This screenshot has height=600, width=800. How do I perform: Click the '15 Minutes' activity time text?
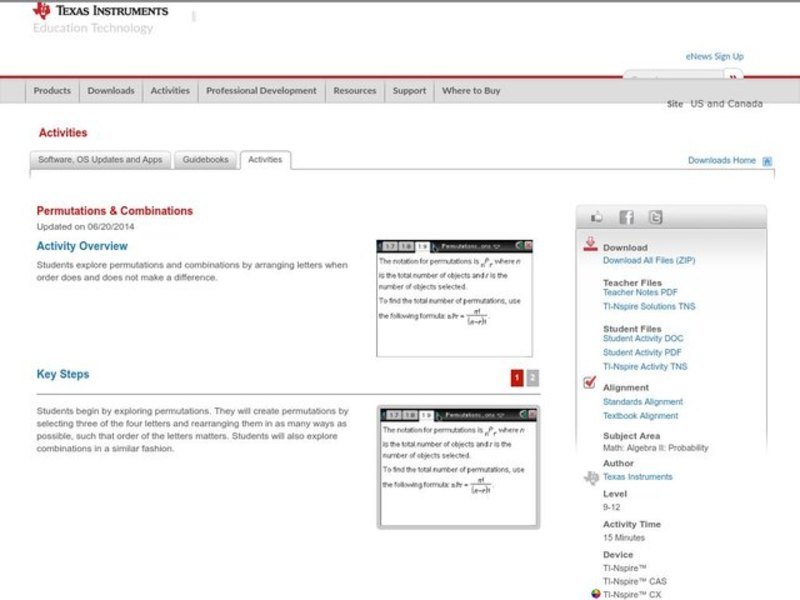(623, 538)
